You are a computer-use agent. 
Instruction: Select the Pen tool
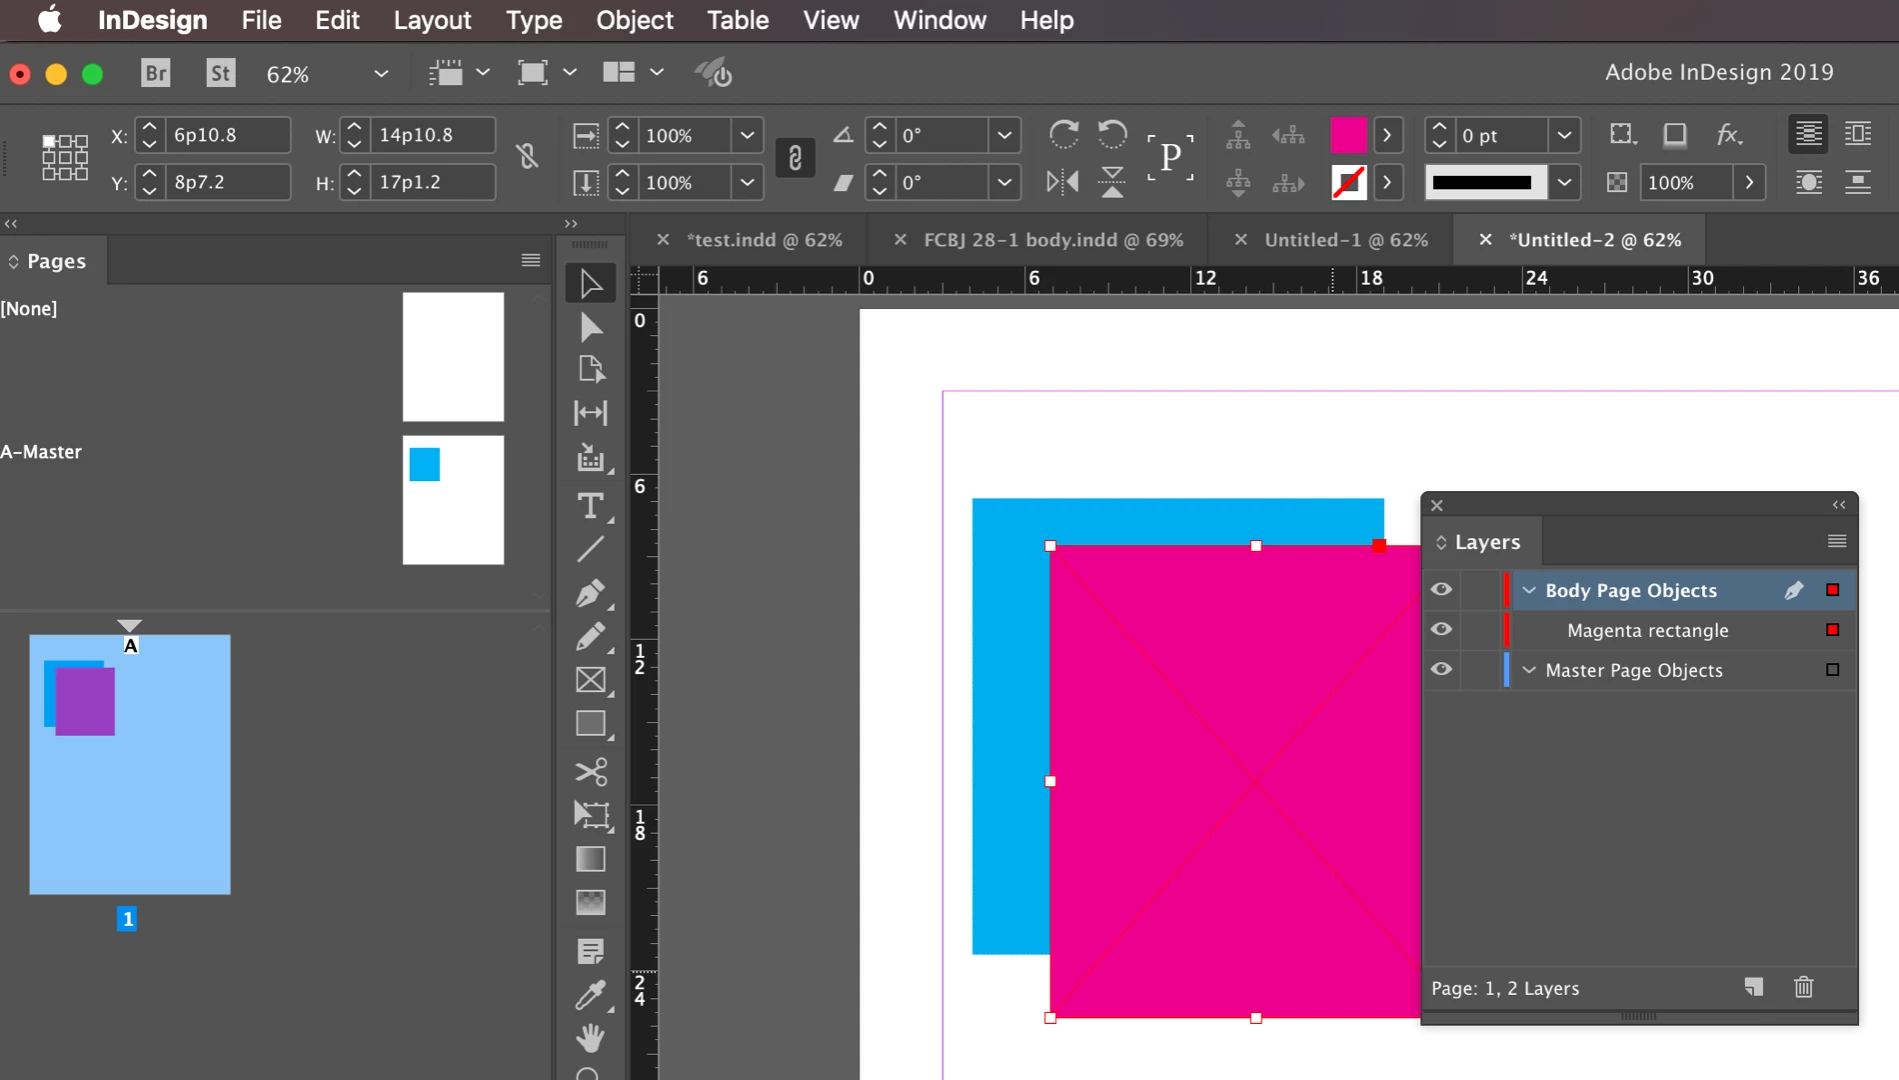click(590, 593)
